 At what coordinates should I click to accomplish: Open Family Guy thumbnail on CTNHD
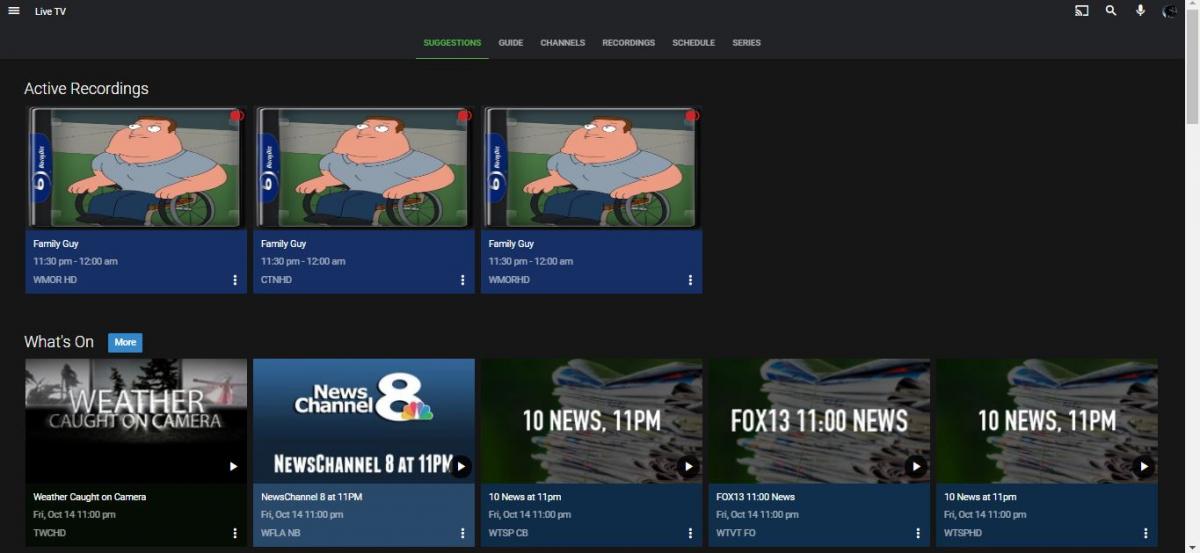(x=364, y=167)
